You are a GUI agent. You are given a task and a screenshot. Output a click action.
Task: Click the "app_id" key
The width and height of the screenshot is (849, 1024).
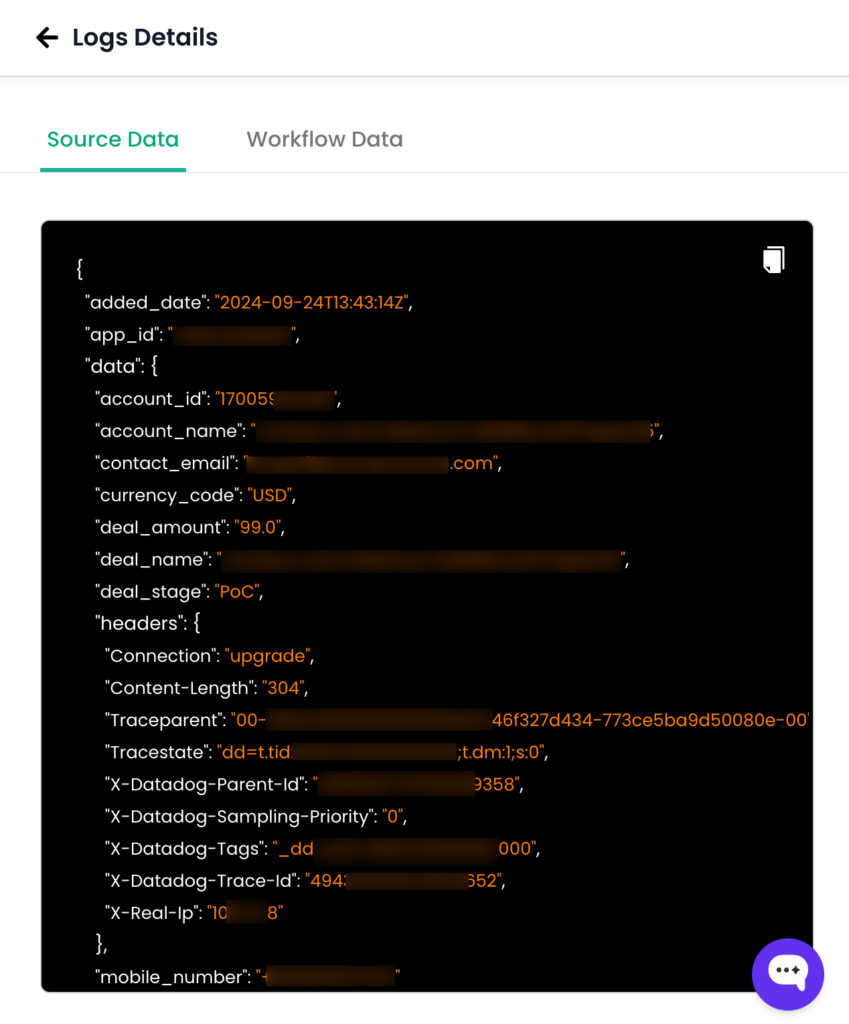coord(123,335)
